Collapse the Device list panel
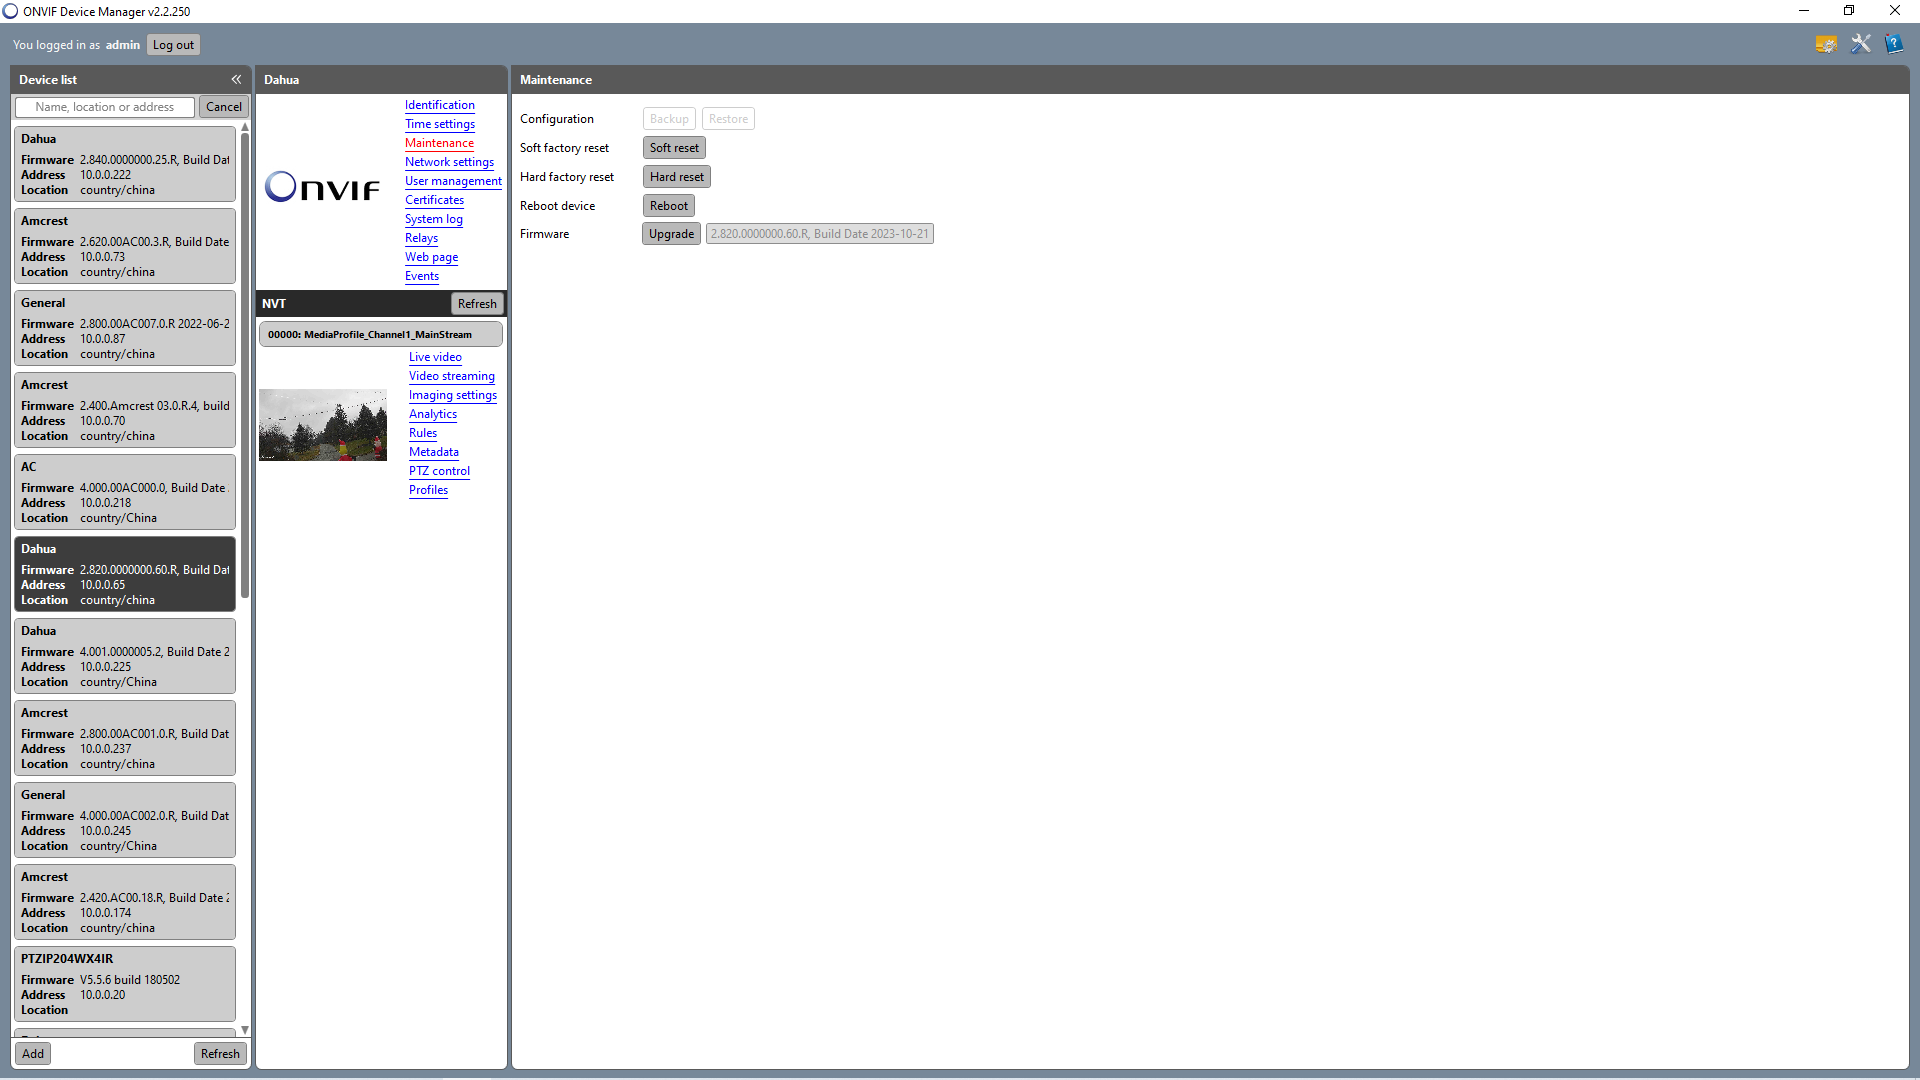The image size is (1920, 1080). pyautogui.click(x=236, y=79)
